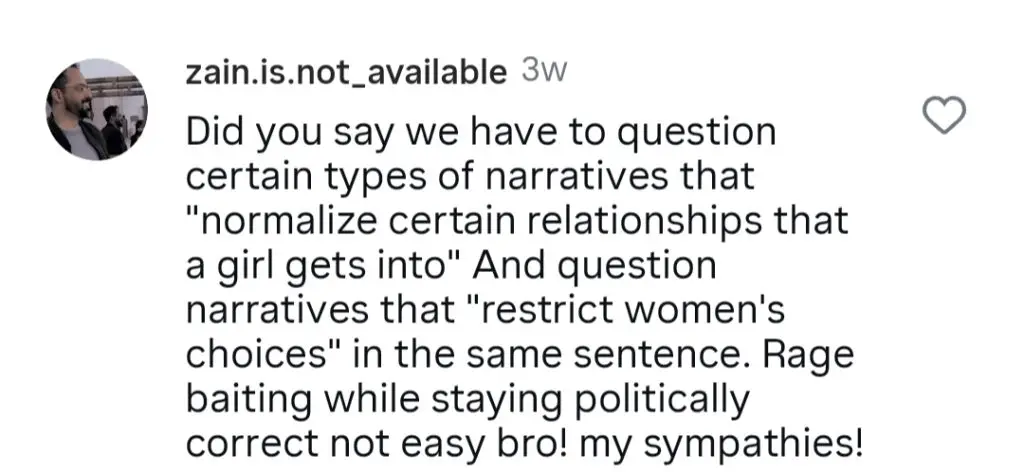Click the text "certain types of narratives that"
This screenshot has height=472, width=1024.
coord(470,176)
